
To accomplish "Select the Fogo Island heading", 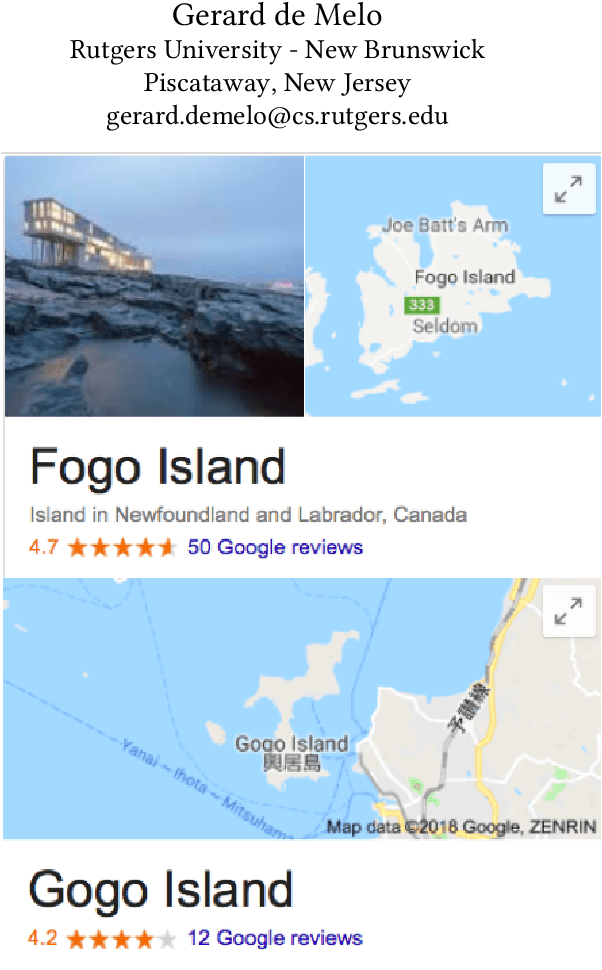I will pyautogui.click(x=158, y=468).
